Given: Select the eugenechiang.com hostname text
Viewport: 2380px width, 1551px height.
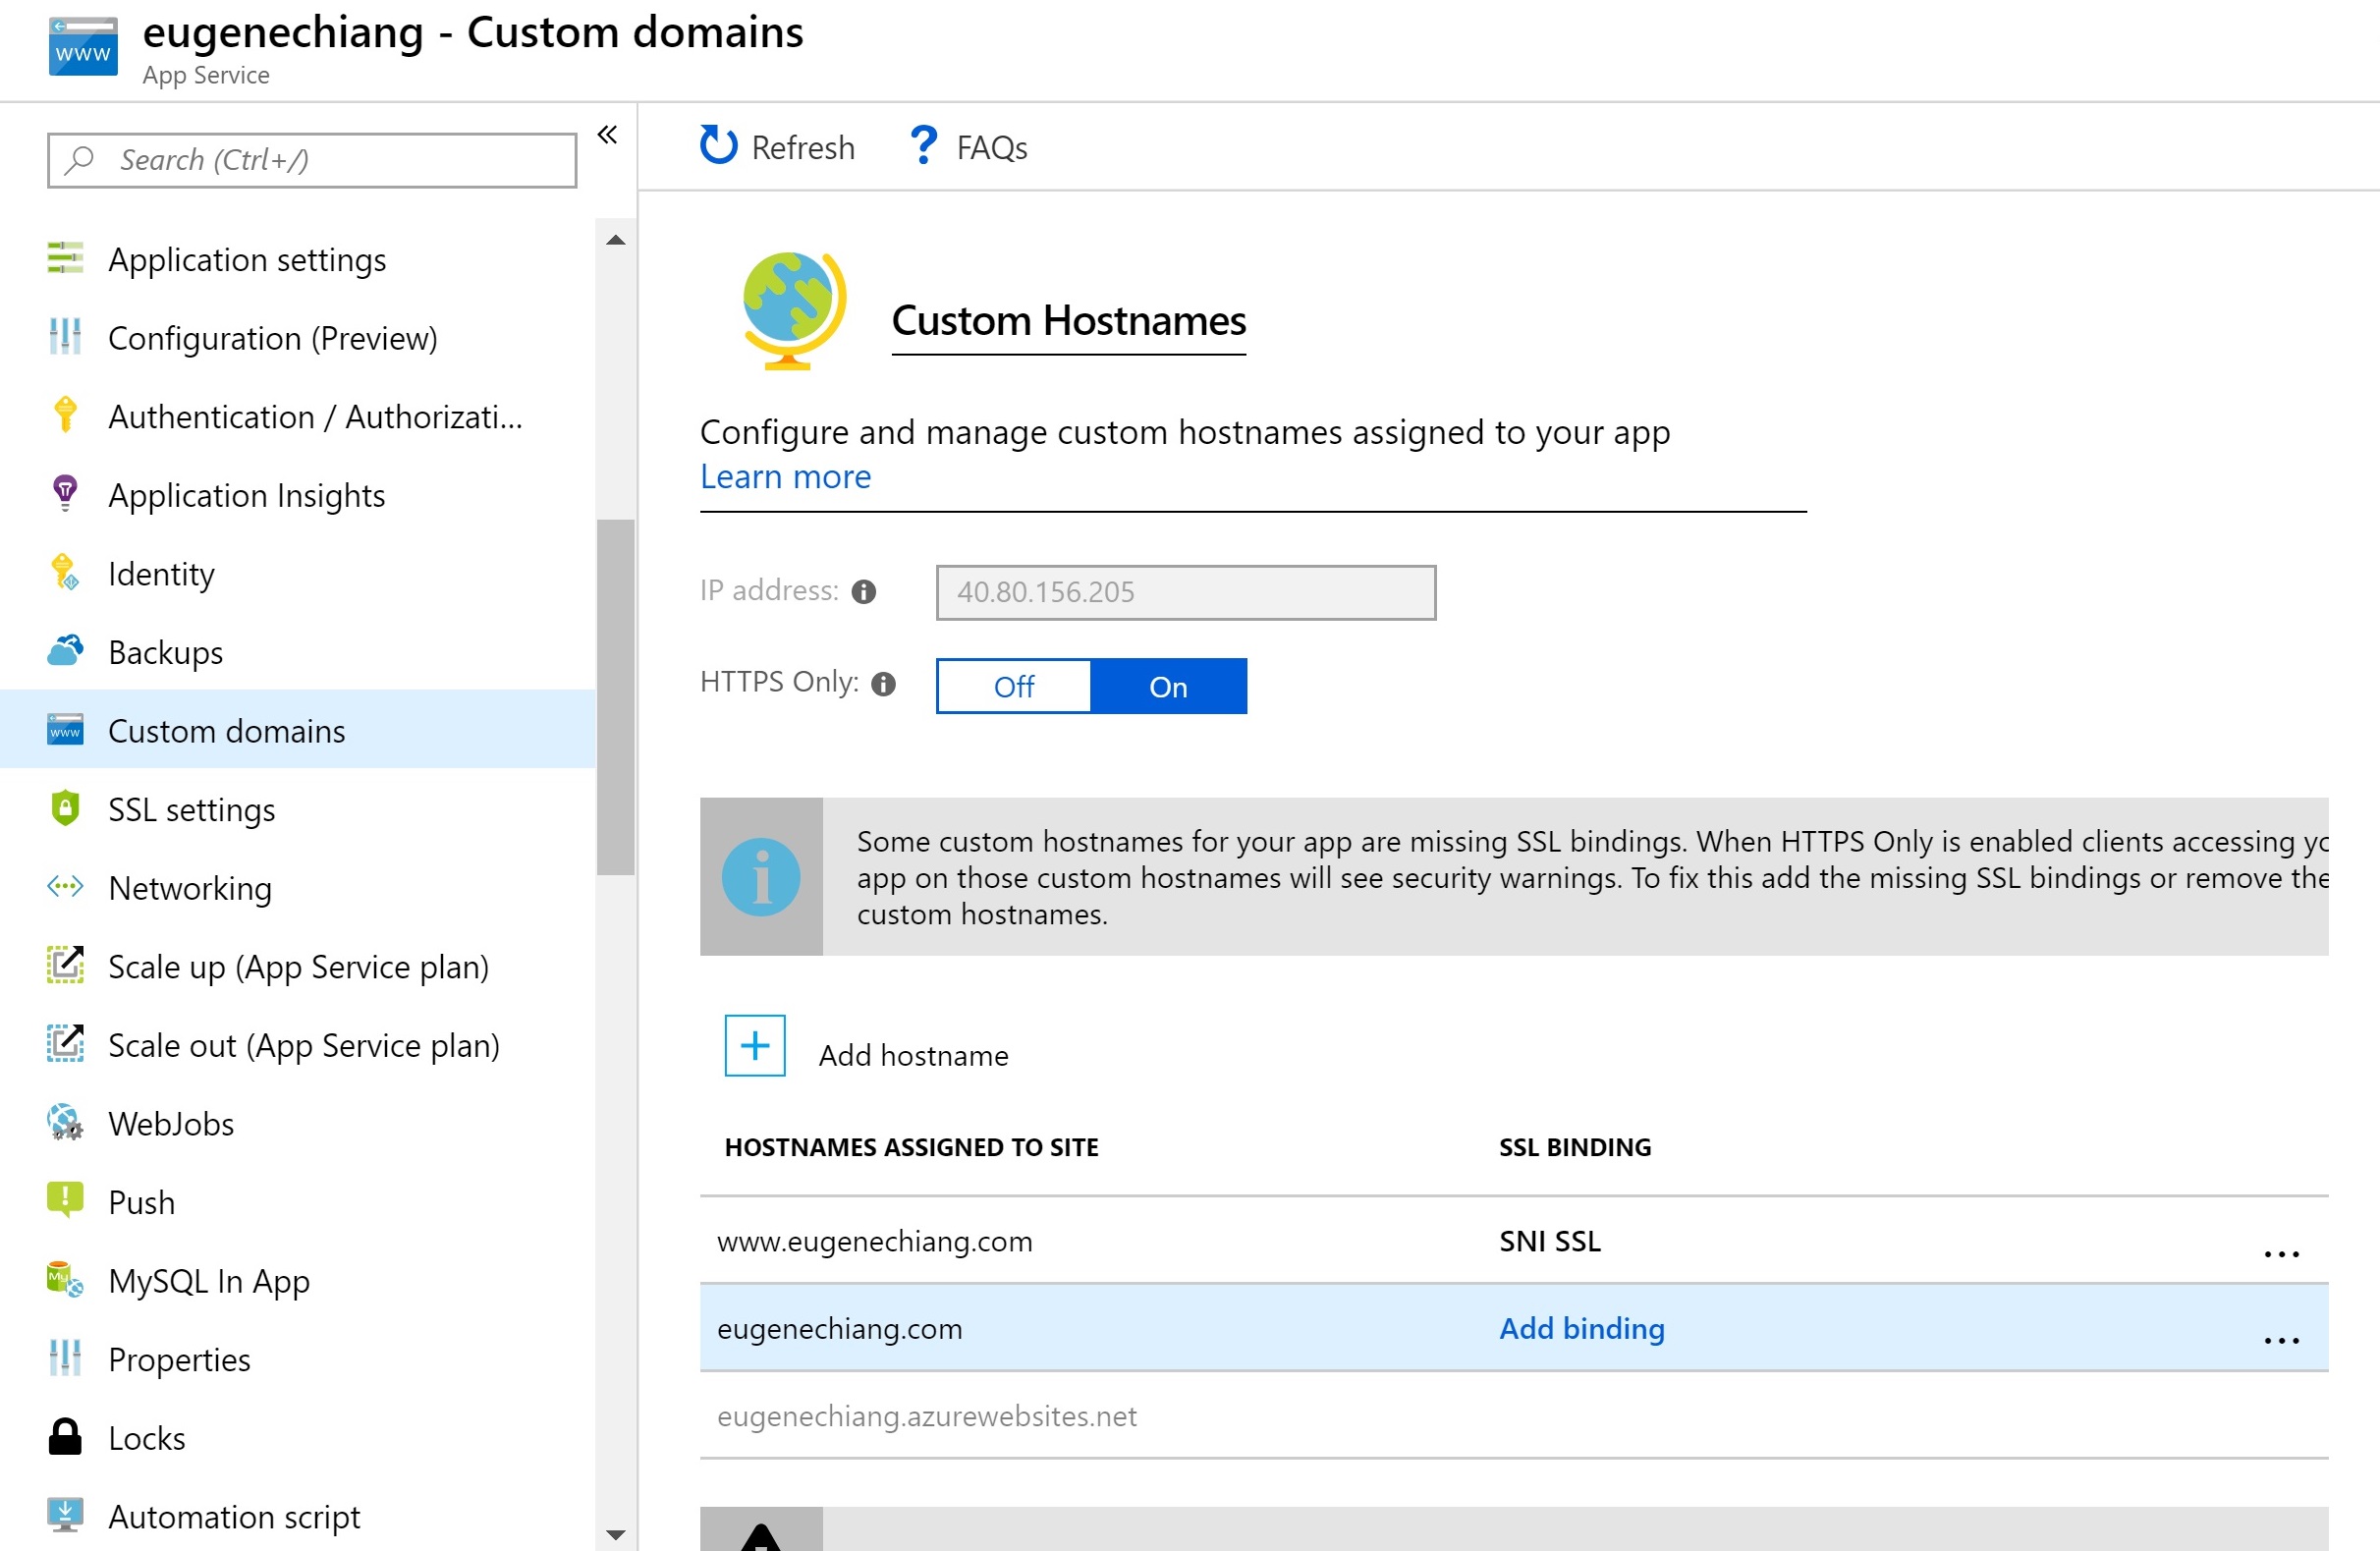Looking at the screenshot, I should (839, 1328).
